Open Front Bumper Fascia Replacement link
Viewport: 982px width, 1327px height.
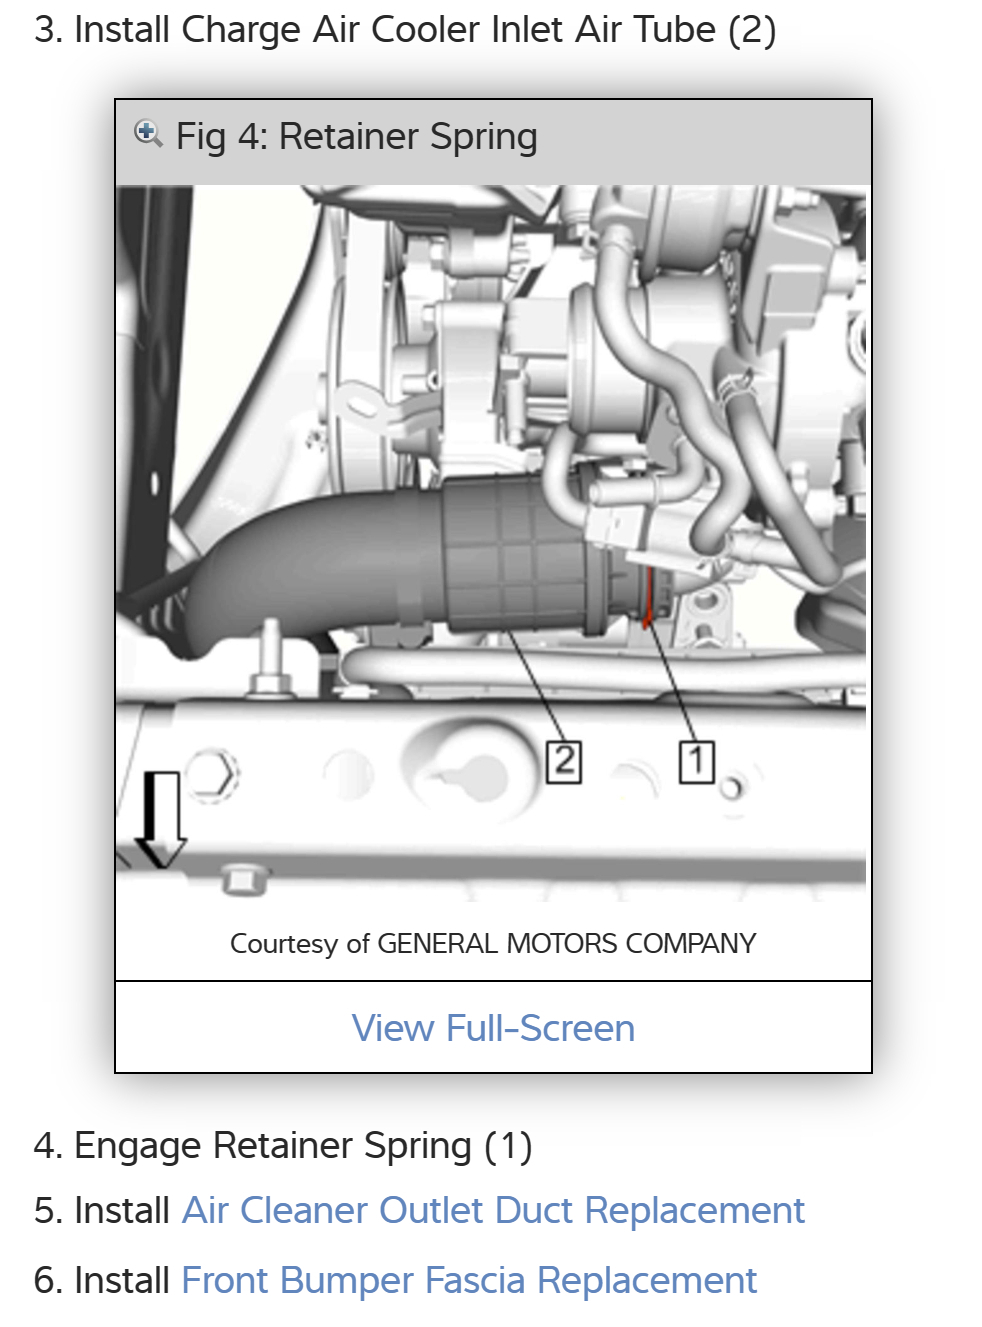(469, 1280)
